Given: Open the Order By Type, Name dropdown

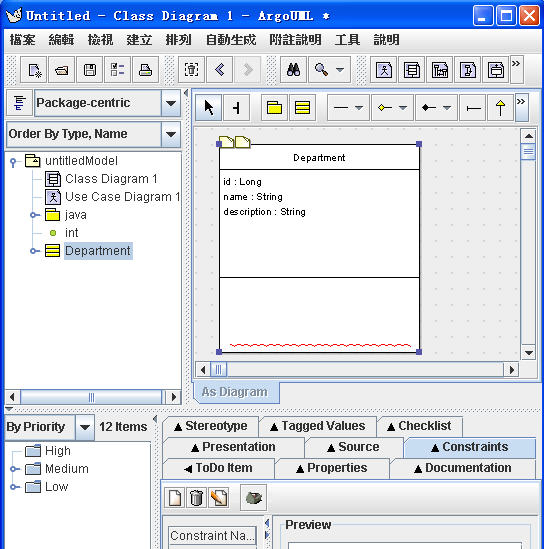Looking at the screenshot, I should point(171,134).
